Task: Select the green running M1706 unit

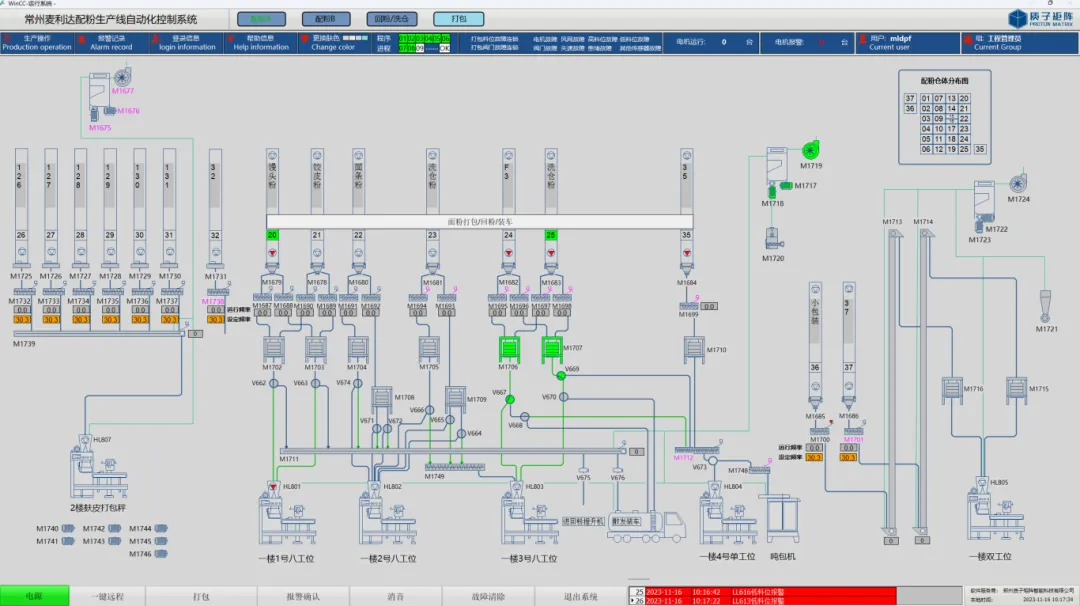Action: pos(509,349)
